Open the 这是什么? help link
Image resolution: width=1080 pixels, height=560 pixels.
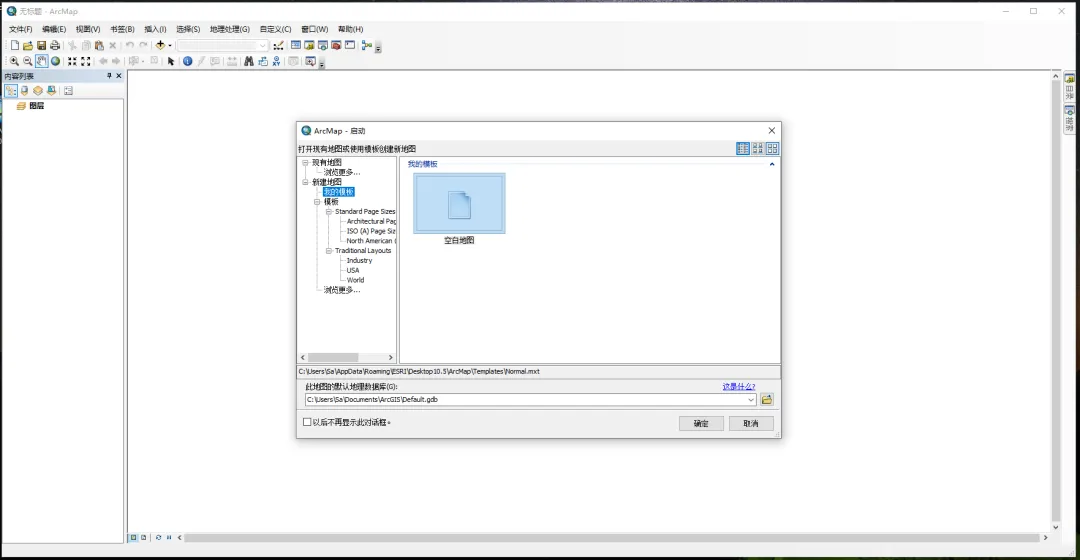click(x=738, y=386)
